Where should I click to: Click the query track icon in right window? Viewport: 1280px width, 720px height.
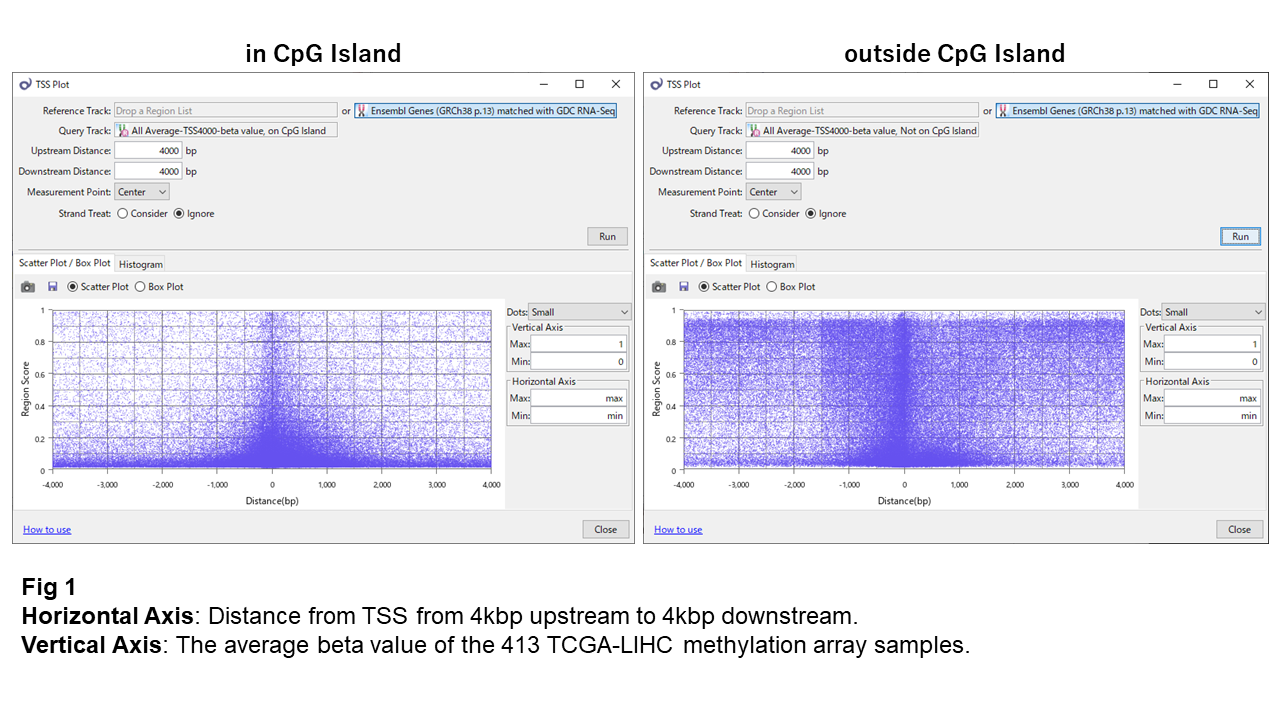[754, 131]
